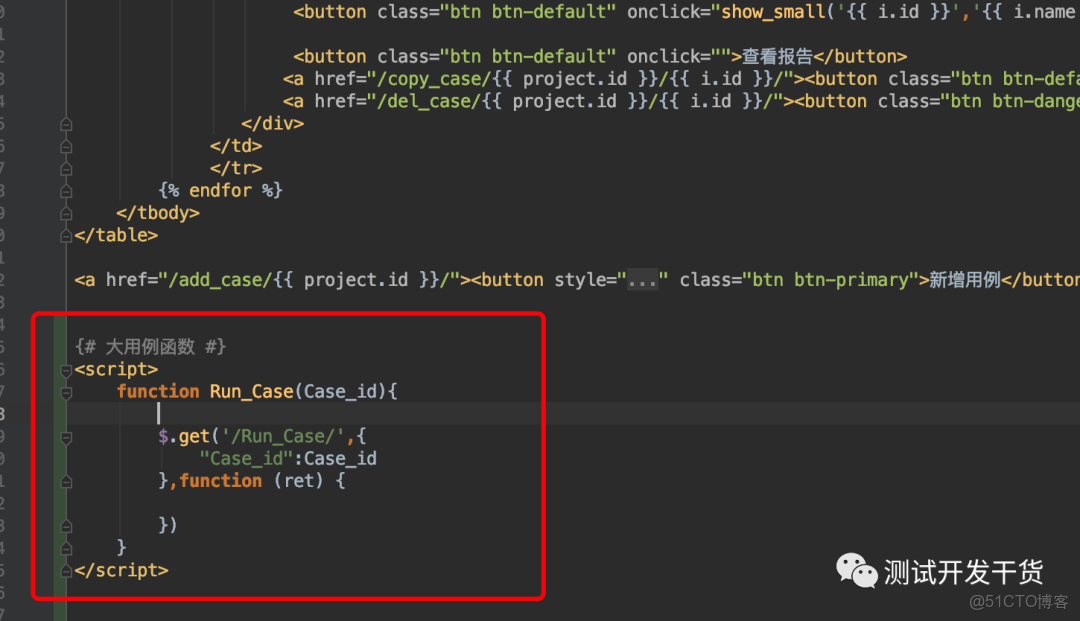Click the btn btn-primary class value
Screen dimensions: 1080x621
pos(831,280)
